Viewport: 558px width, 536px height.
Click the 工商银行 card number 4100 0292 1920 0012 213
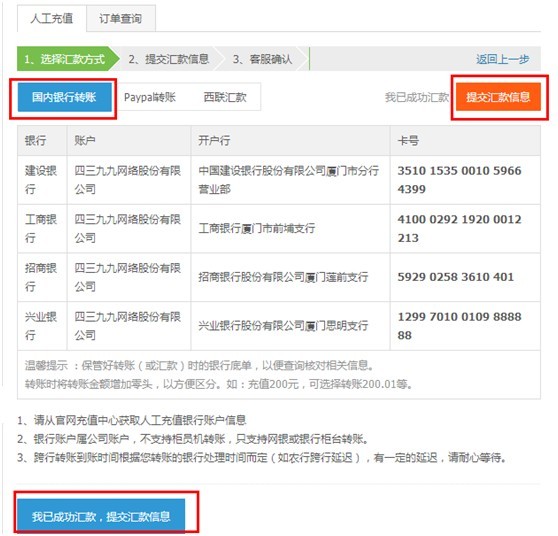(459, 228)
